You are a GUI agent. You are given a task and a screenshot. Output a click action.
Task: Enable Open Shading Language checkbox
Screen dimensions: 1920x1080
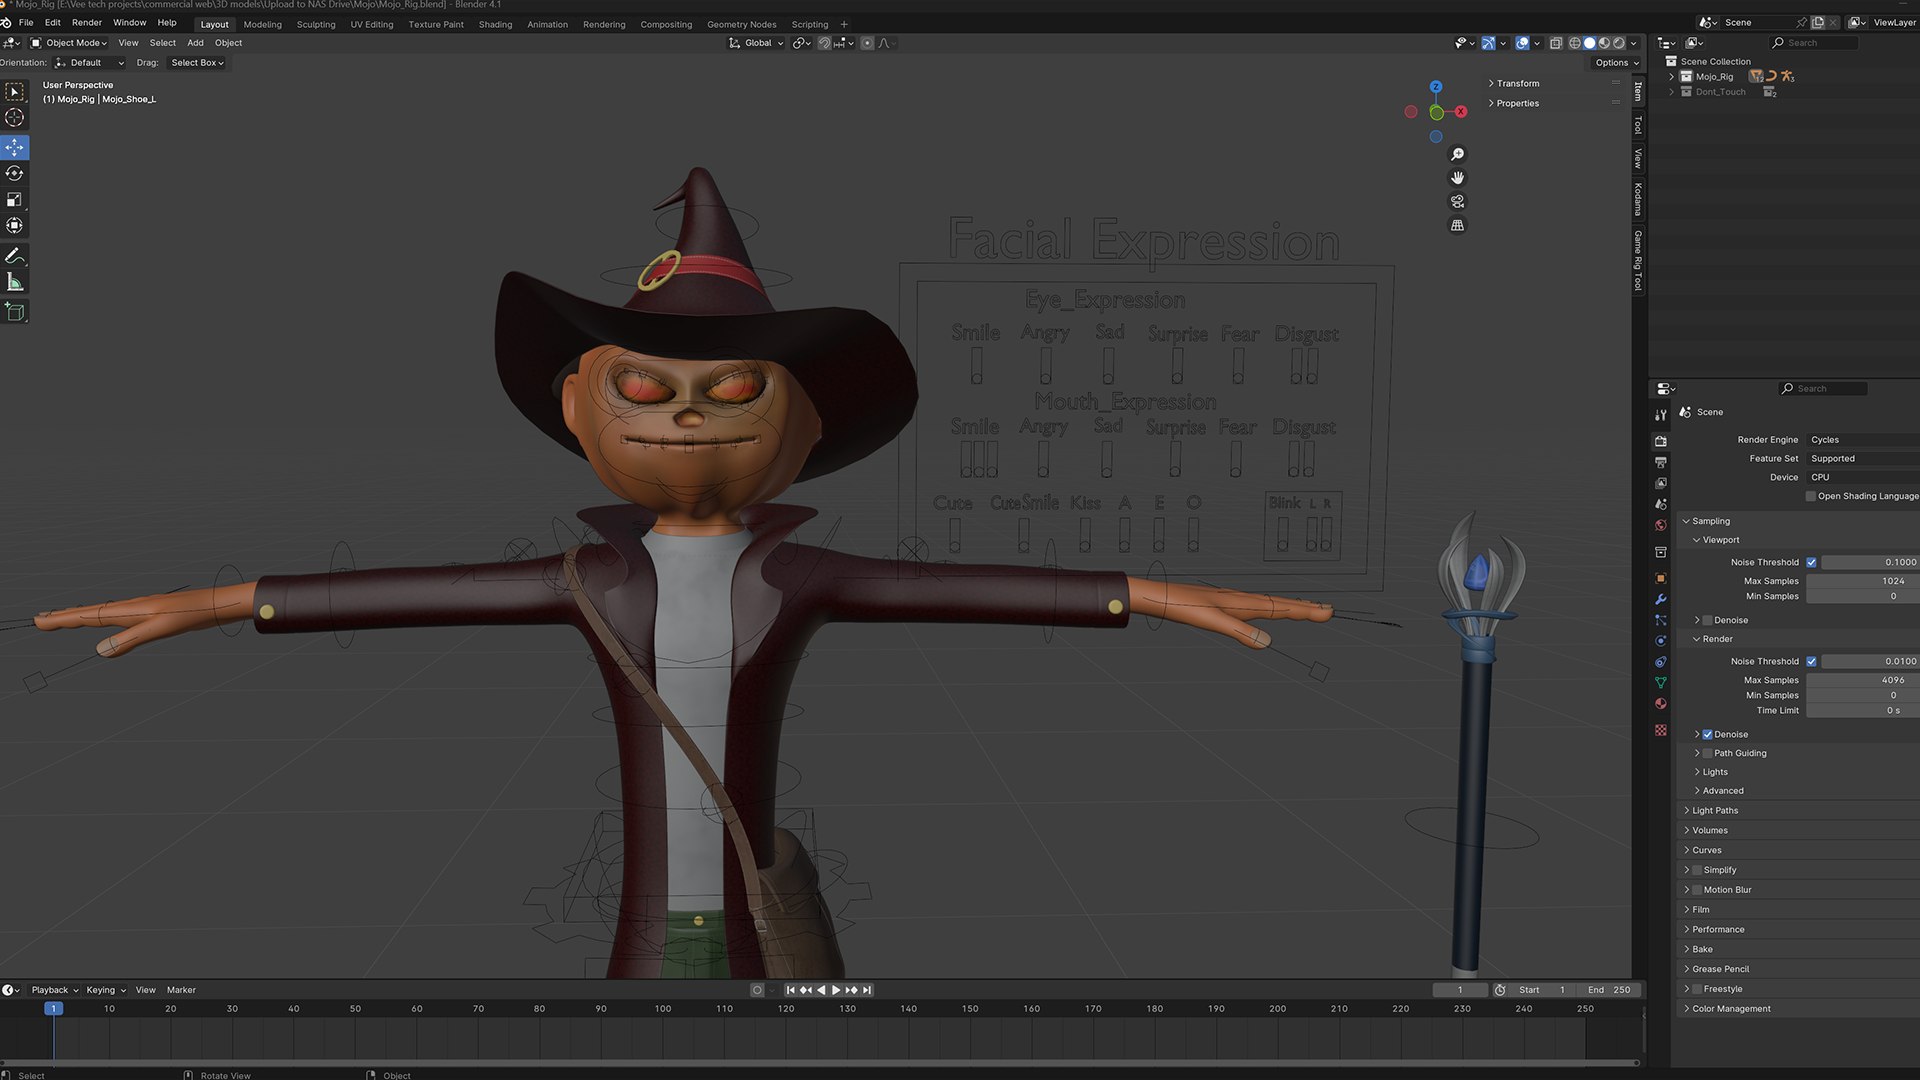(x=1810, y=496)
